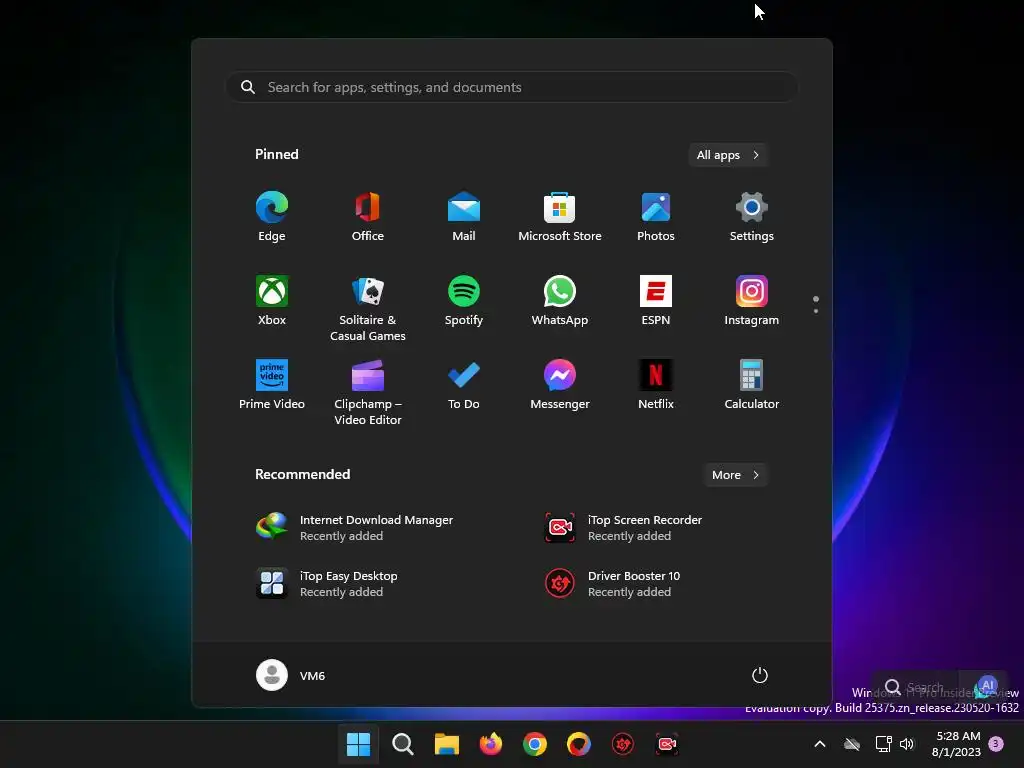
Task: Launch the Photos app
Action: (656, 217)
